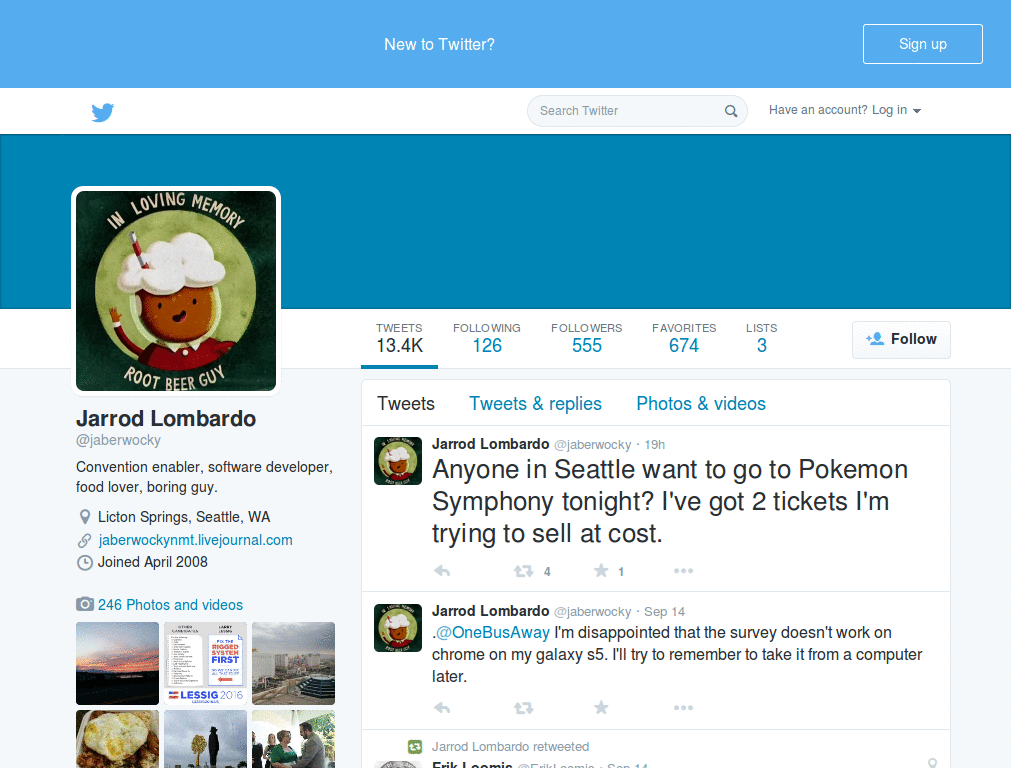This screenshot has height=768, width=1024.
Task: Click avatar on the Pokemon Symphony tweet
Action: [x=398, y=461]
